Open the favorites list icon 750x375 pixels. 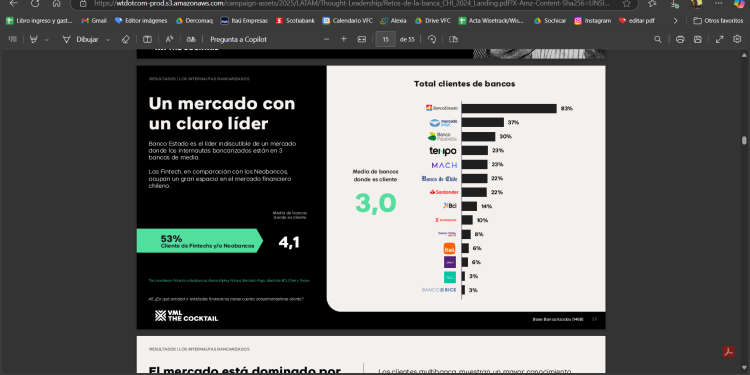(x=652, y=3)
